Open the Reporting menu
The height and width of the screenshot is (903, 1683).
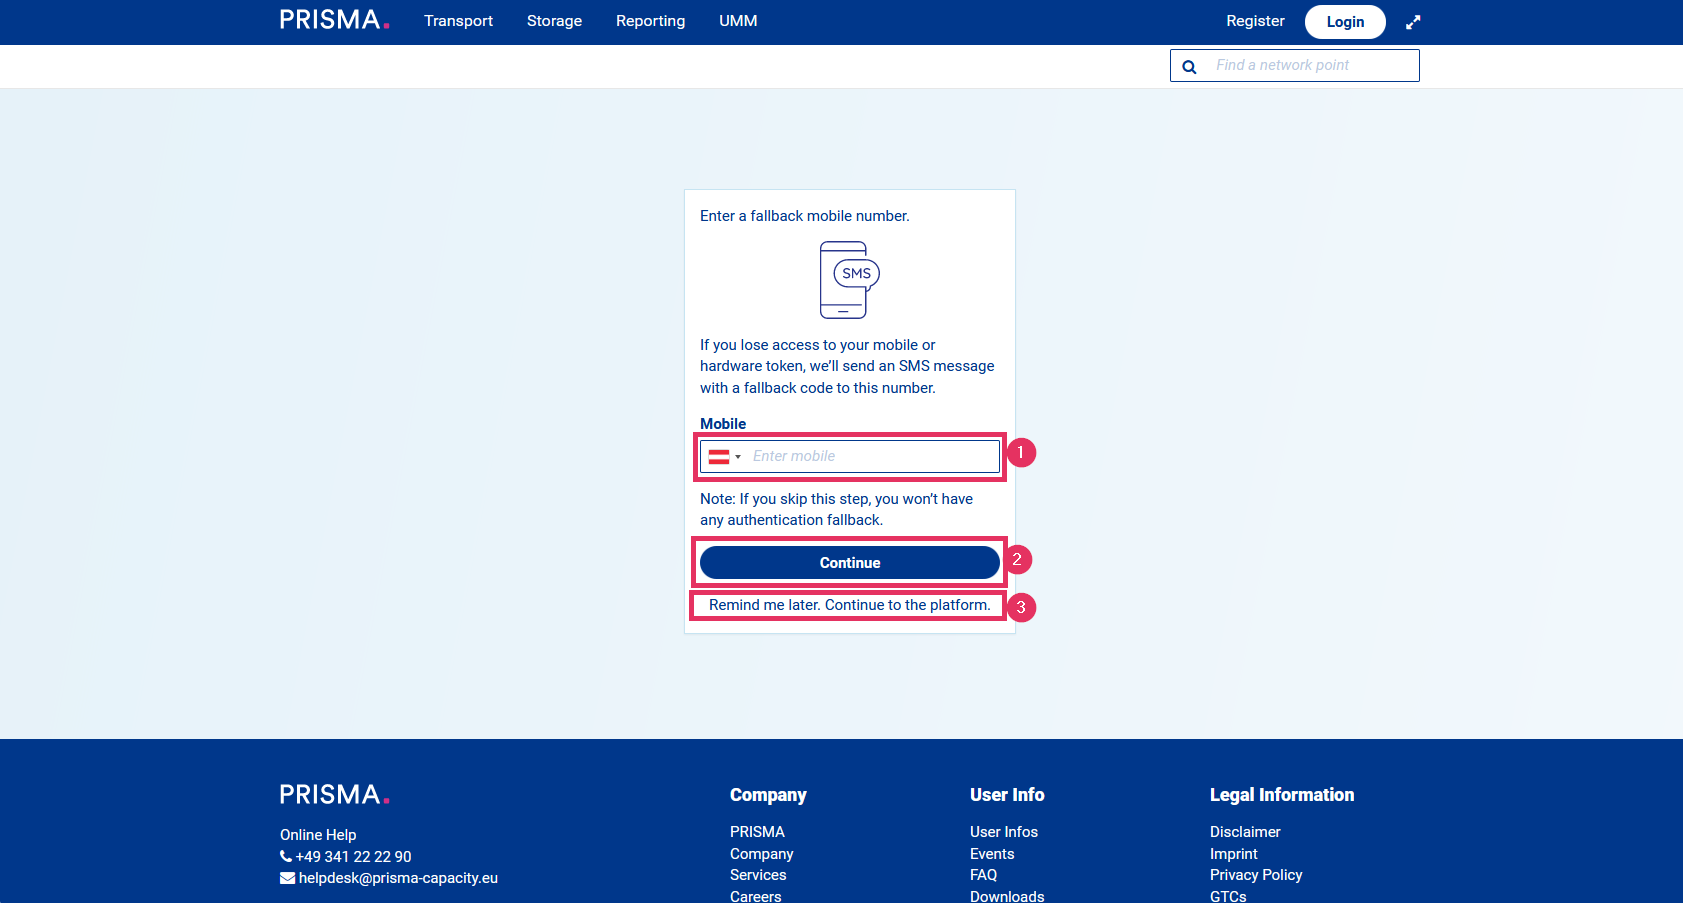click(650, 21)
